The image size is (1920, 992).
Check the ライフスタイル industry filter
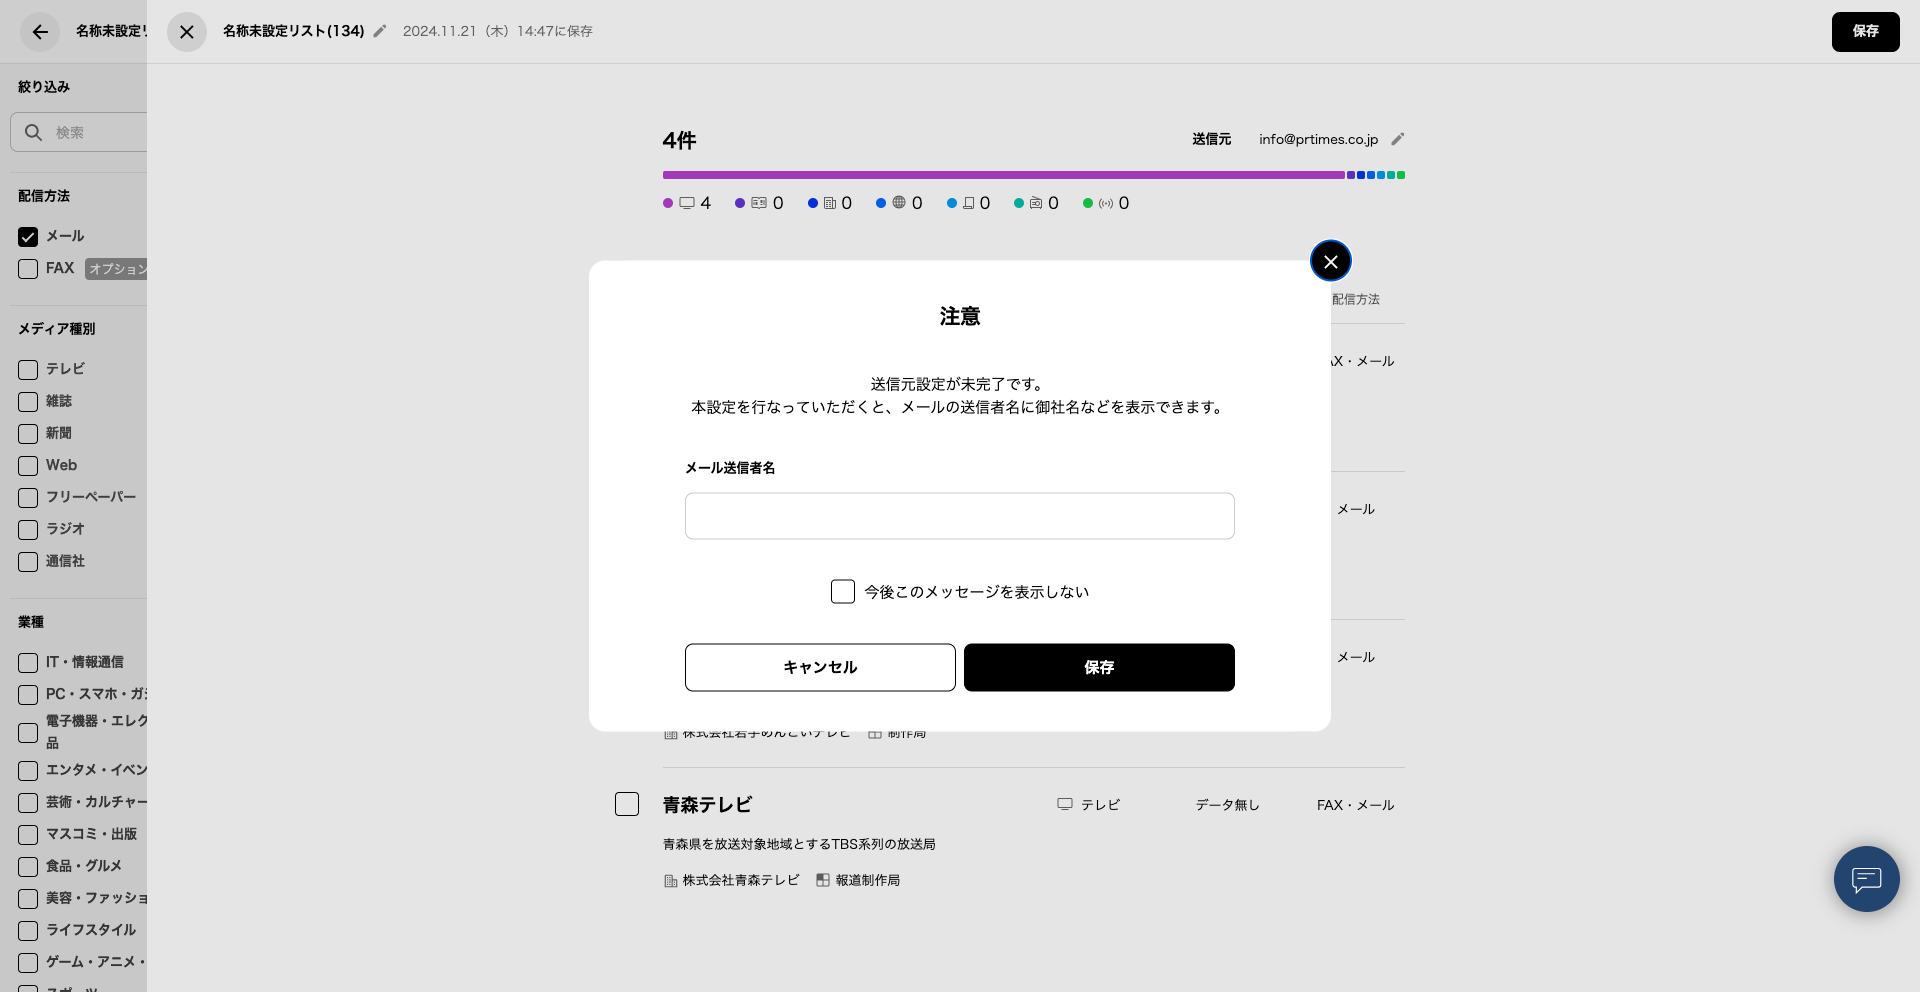[x=28, y=931]
